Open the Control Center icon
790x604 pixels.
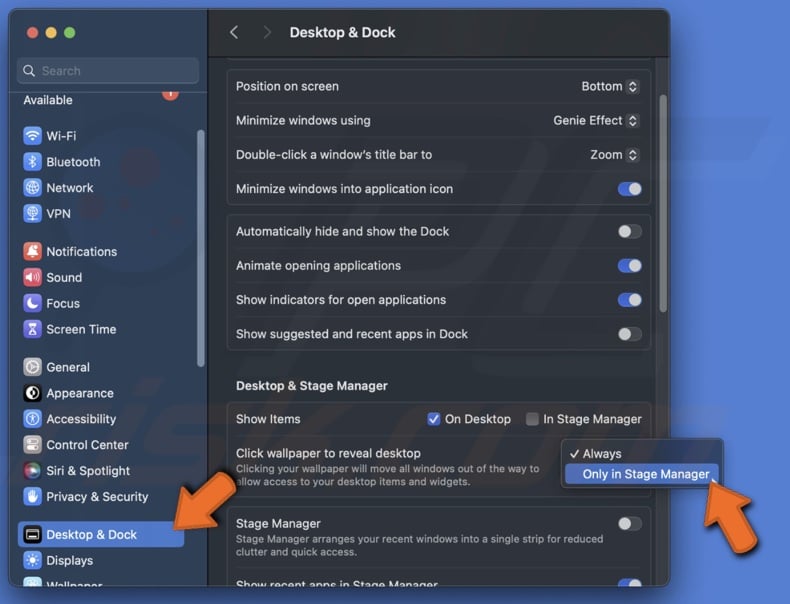[32, 445]
